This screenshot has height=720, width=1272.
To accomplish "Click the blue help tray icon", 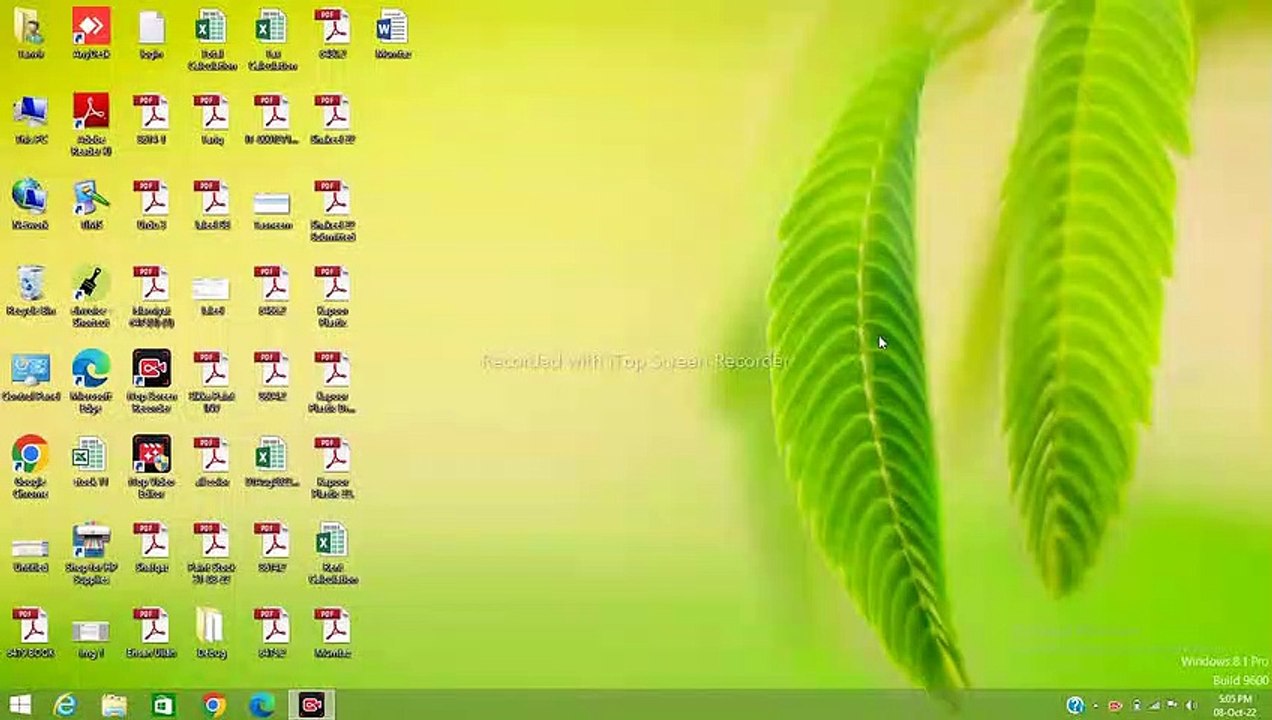I will point(1075,706).
